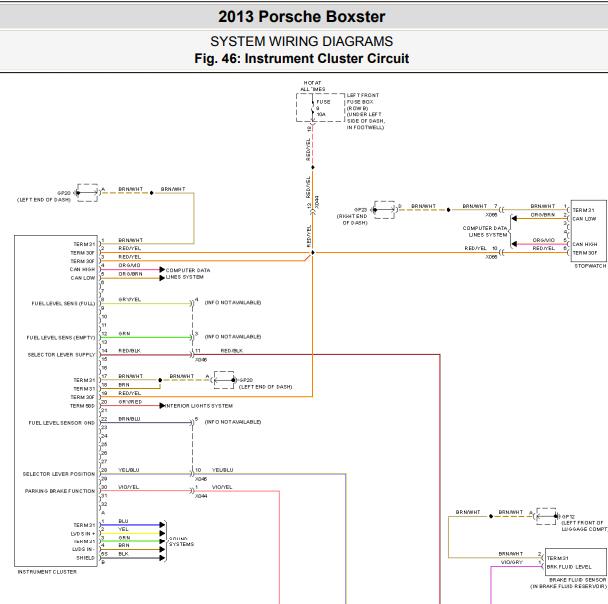Select "COMPUTER DATA LINES SYSTEM" next to stopwatch
The image size is (608, 604).
click(x=485, y=231)
